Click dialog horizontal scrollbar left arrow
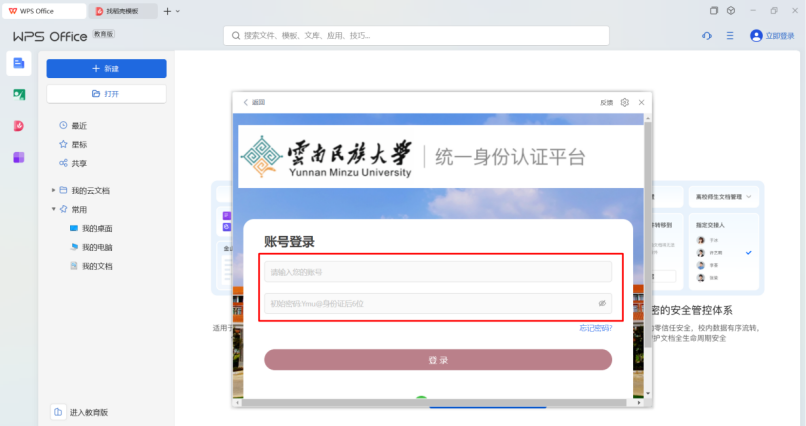This screenshot has height=426, width=806. click(237, 403)
